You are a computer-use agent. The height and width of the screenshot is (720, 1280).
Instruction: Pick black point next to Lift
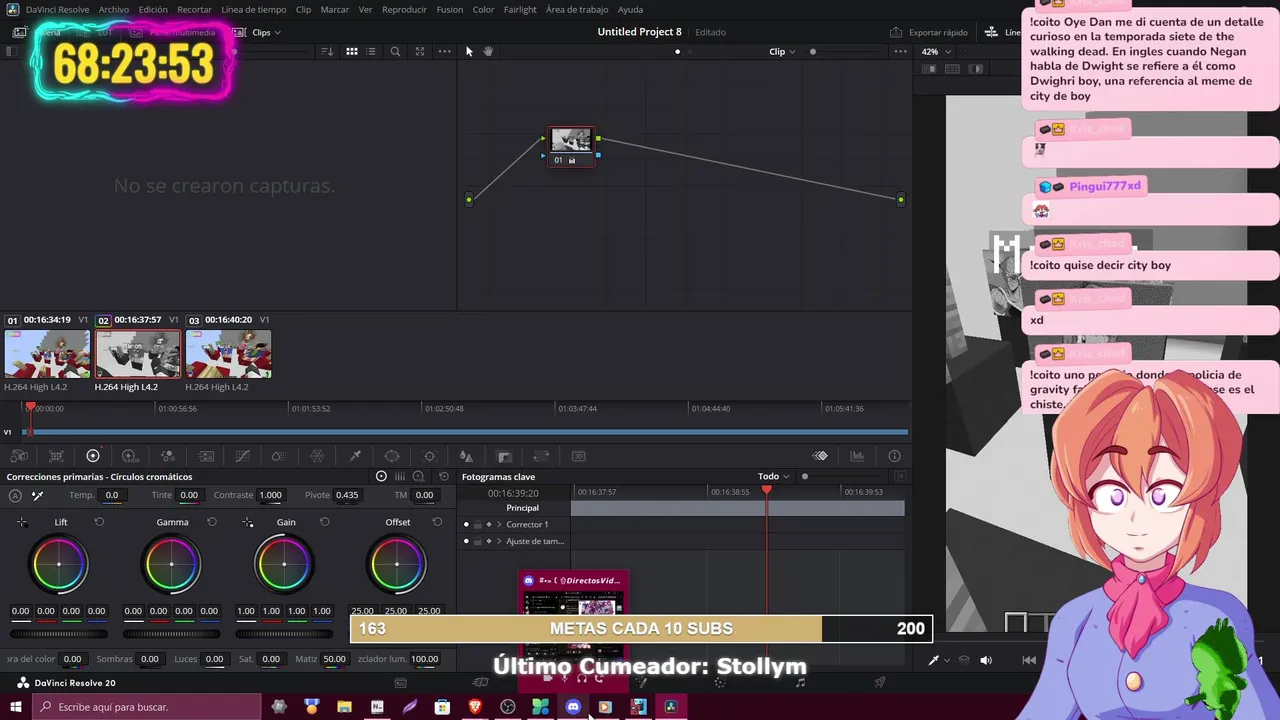coord(22,522)
